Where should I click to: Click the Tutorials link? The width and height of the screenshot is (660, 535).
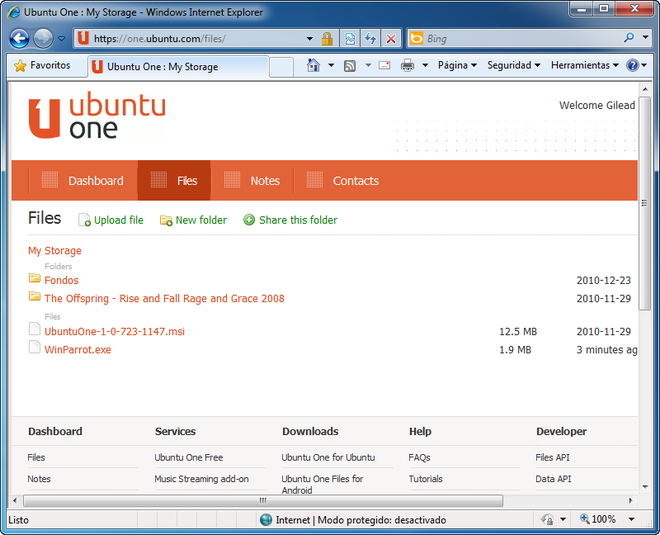point(426,479)
